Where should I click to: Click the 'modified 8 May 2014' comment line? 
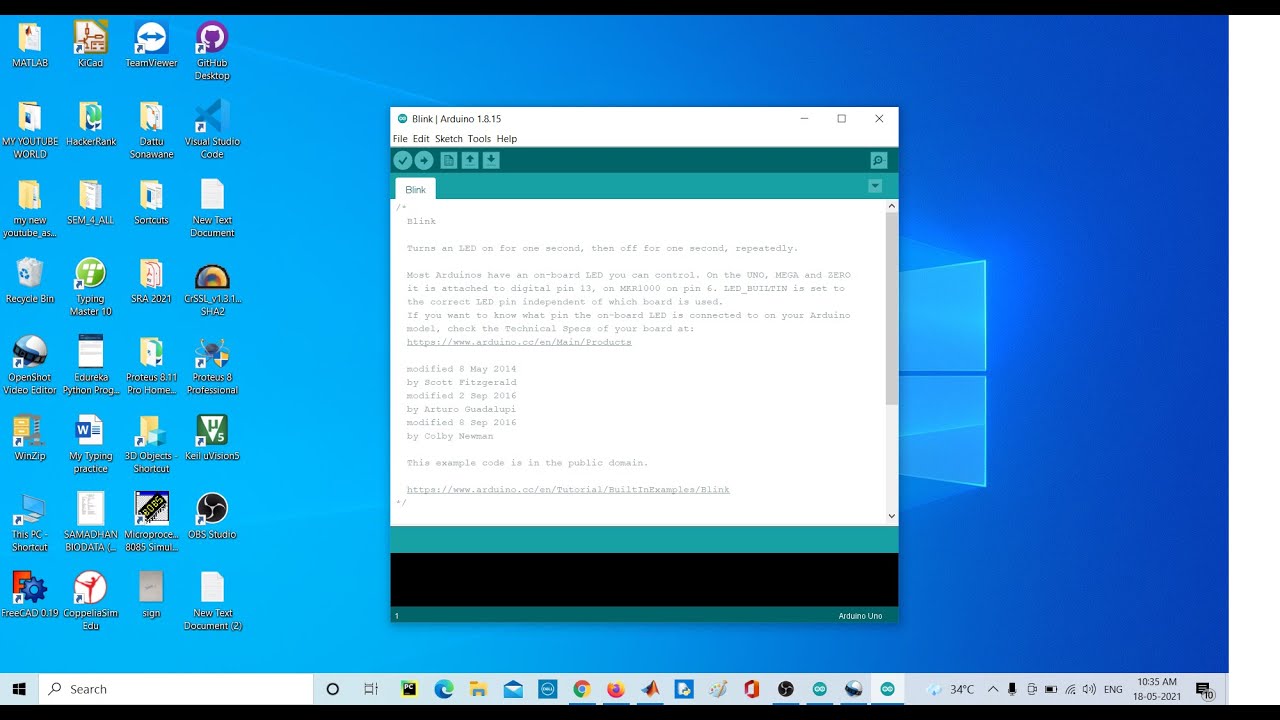461,369
